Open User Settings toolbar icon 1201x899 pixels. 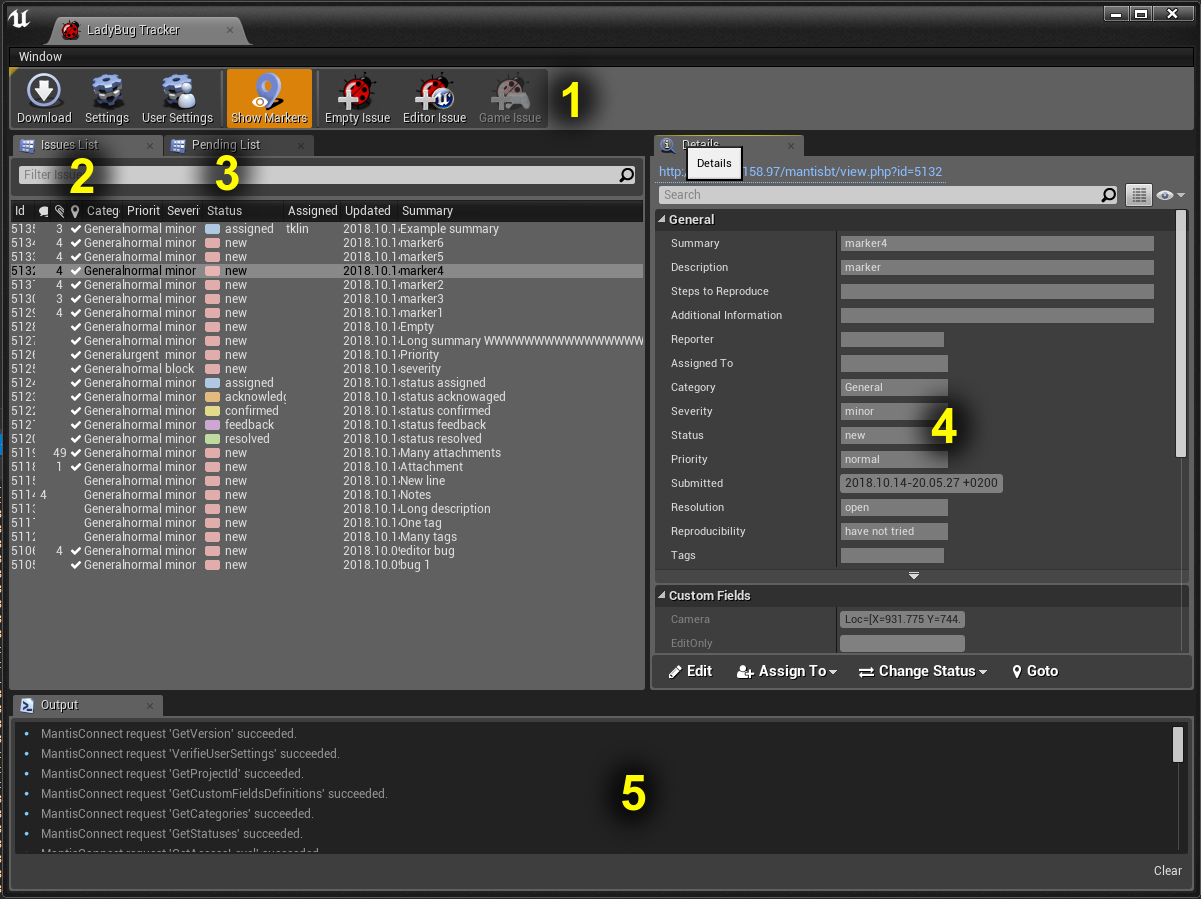tap(177, 98)
